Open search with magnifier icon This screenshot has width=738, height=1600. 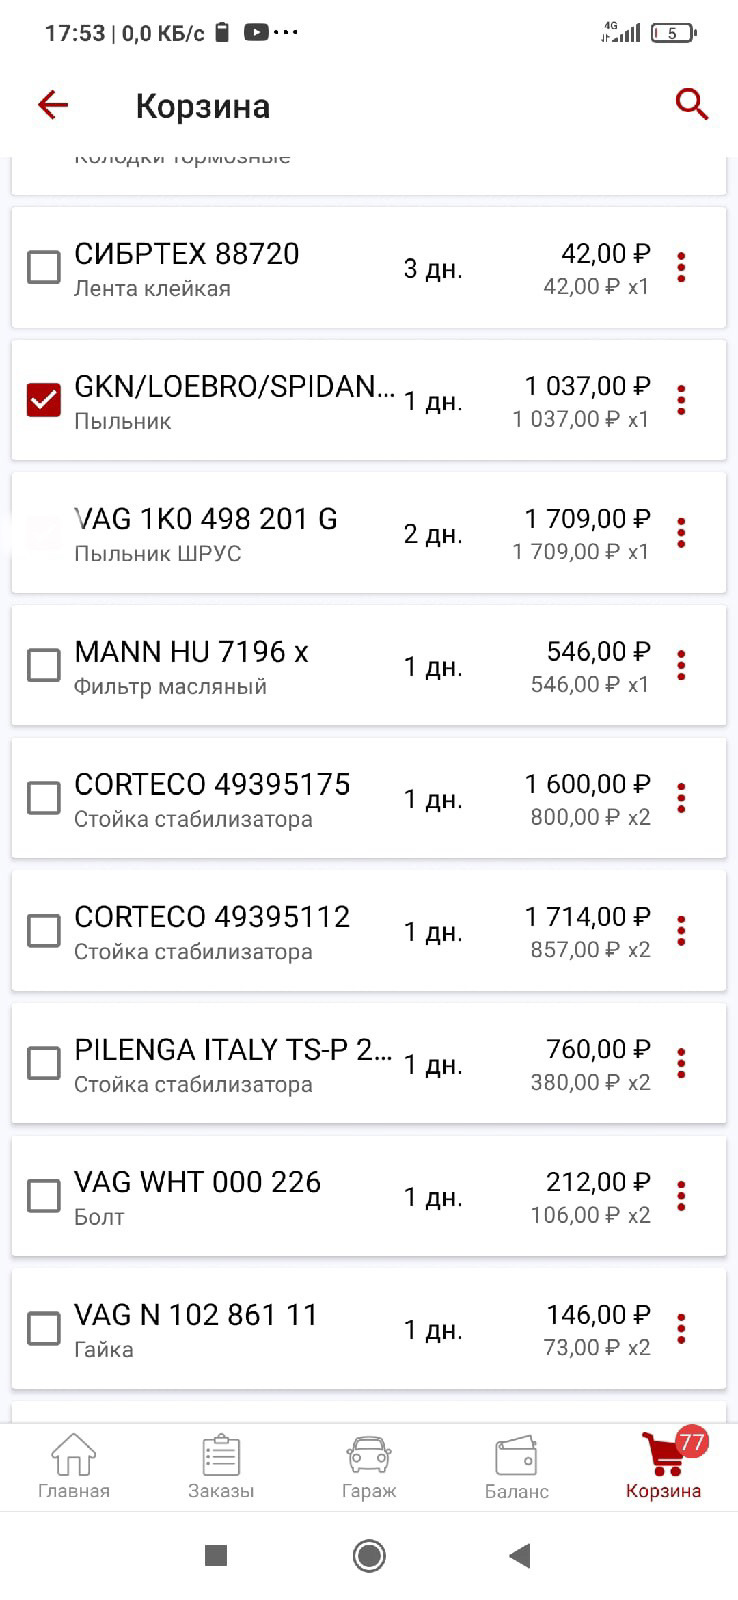pos(691,104)
